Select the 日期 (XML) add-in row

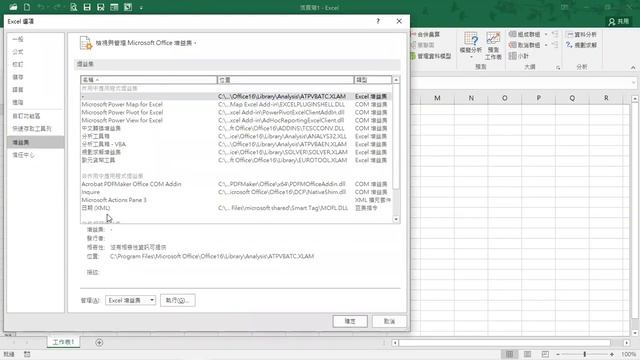click(236, 208)
